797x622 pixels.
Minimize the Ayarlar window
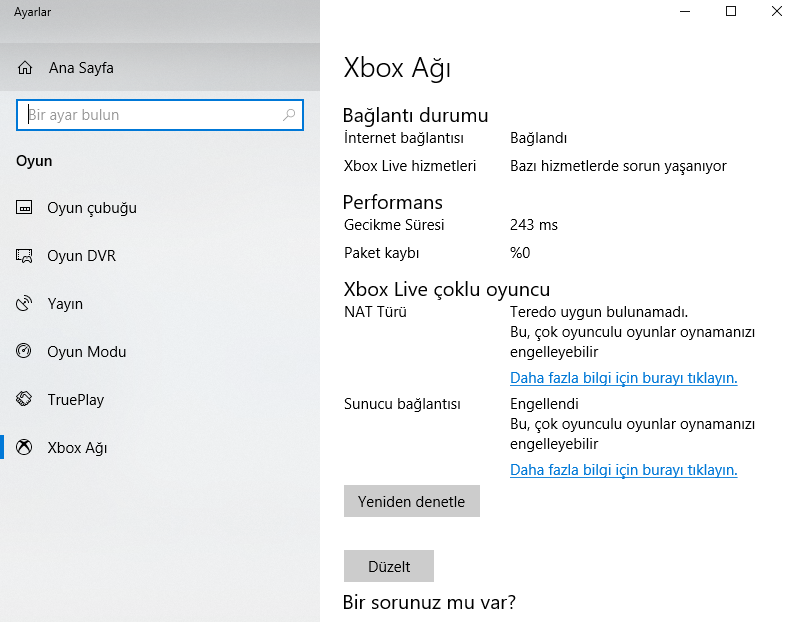click(685, 11)
